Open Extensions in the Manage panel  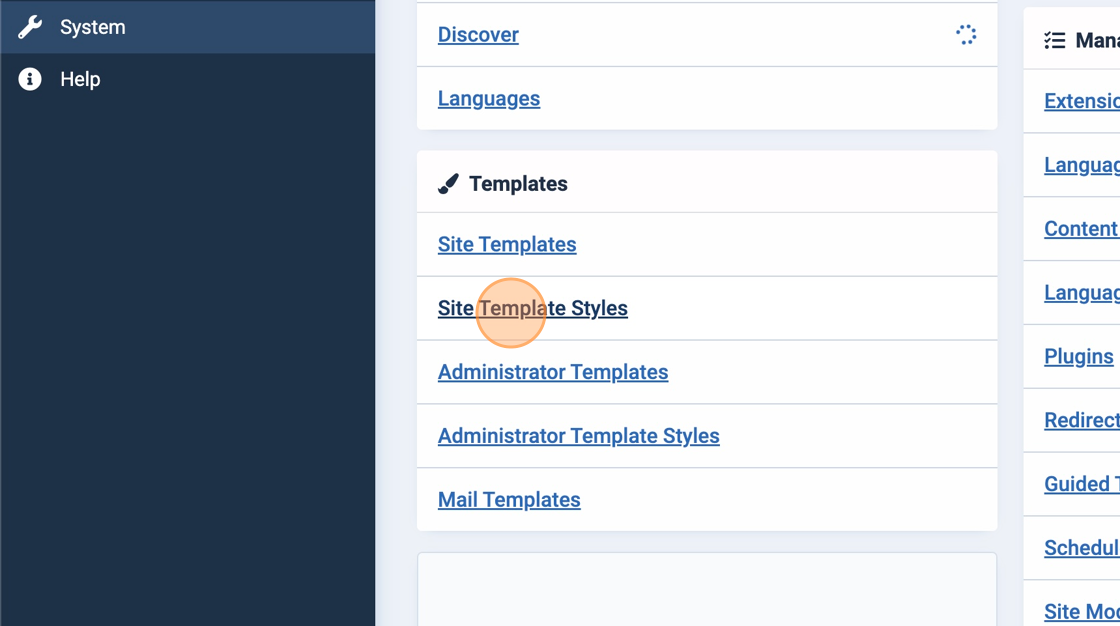point(1081,102)
